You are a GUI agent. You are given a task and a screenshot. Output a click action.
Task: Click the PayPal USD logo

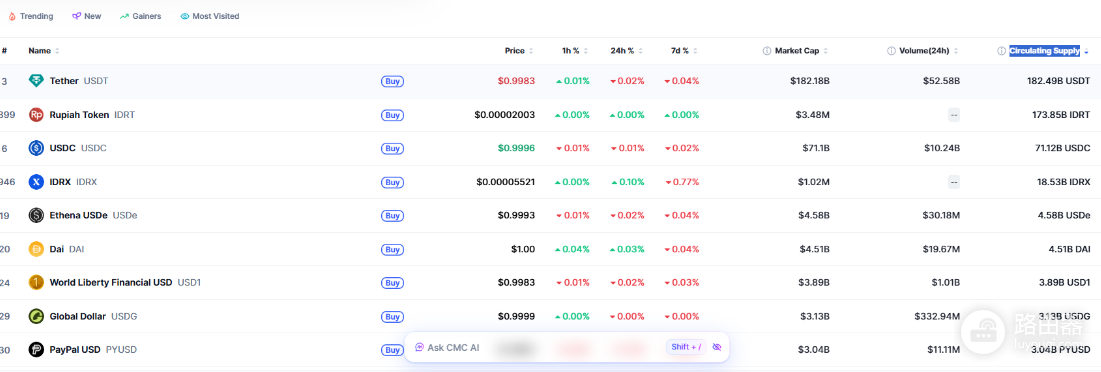point(36,349)
